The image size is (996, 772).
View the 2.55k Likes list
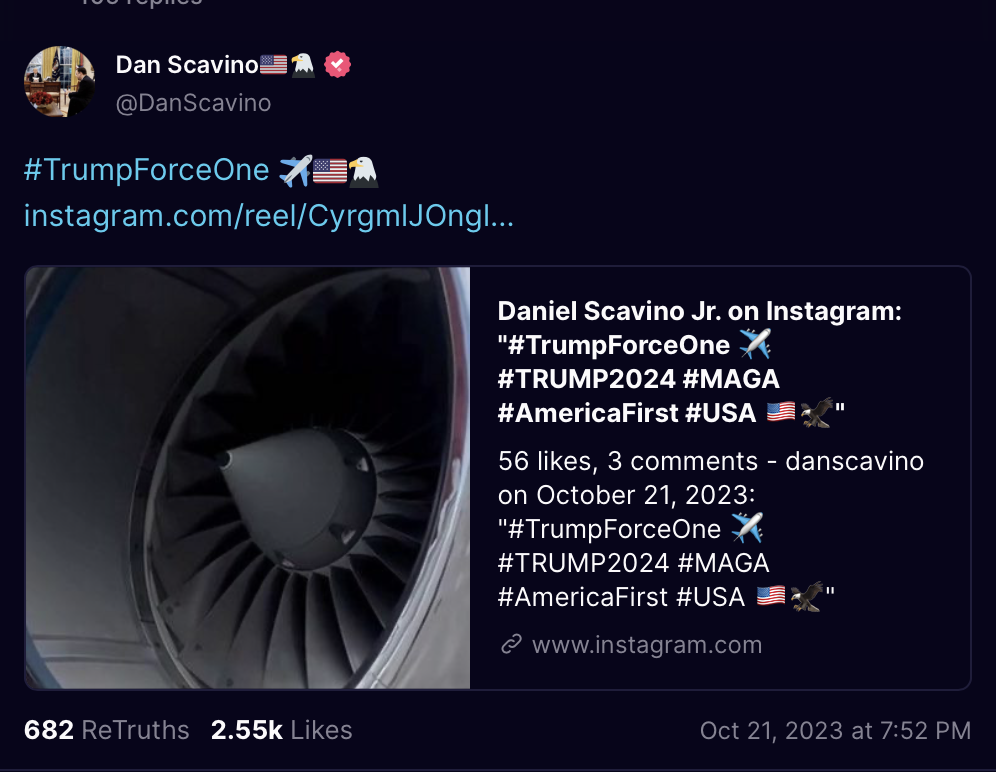[x=281, y=731]
